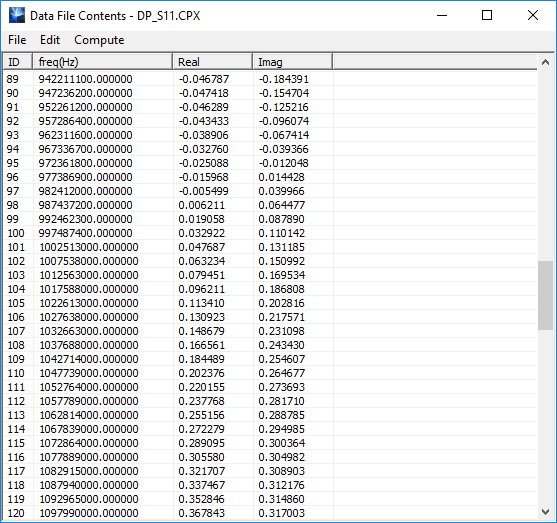This screenshot has width=557, height=523.
Task: Click Real value 0.113410
Action: pyautogui.click(x=201, y=303)
